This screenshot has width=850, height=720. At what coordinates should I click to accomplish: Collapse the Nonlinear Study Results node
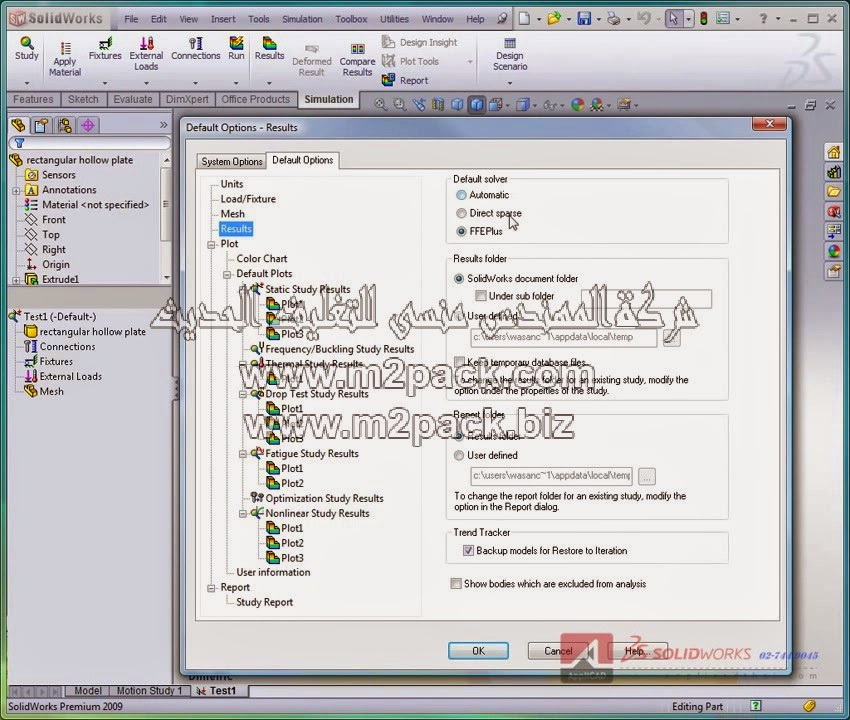coord(243,513)
